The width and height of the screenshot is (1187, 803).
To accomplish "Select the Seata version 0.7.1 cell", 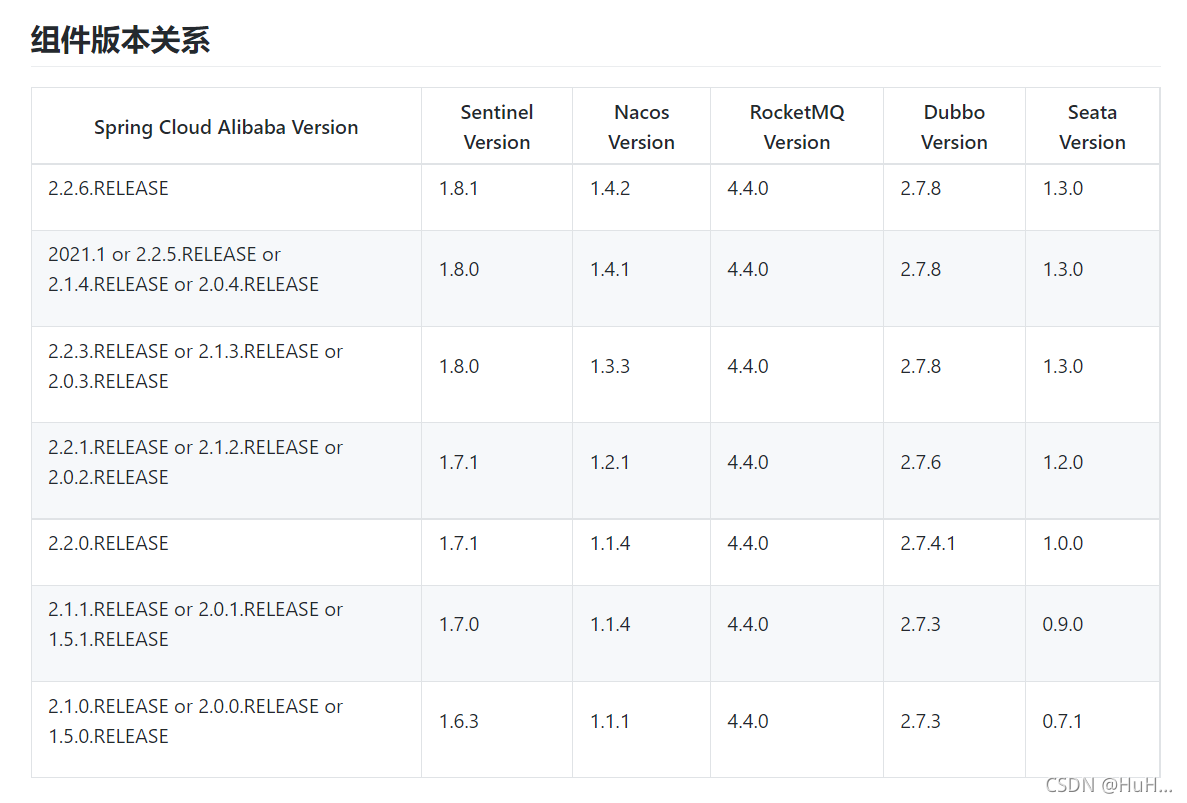I will click(1062, 720).
